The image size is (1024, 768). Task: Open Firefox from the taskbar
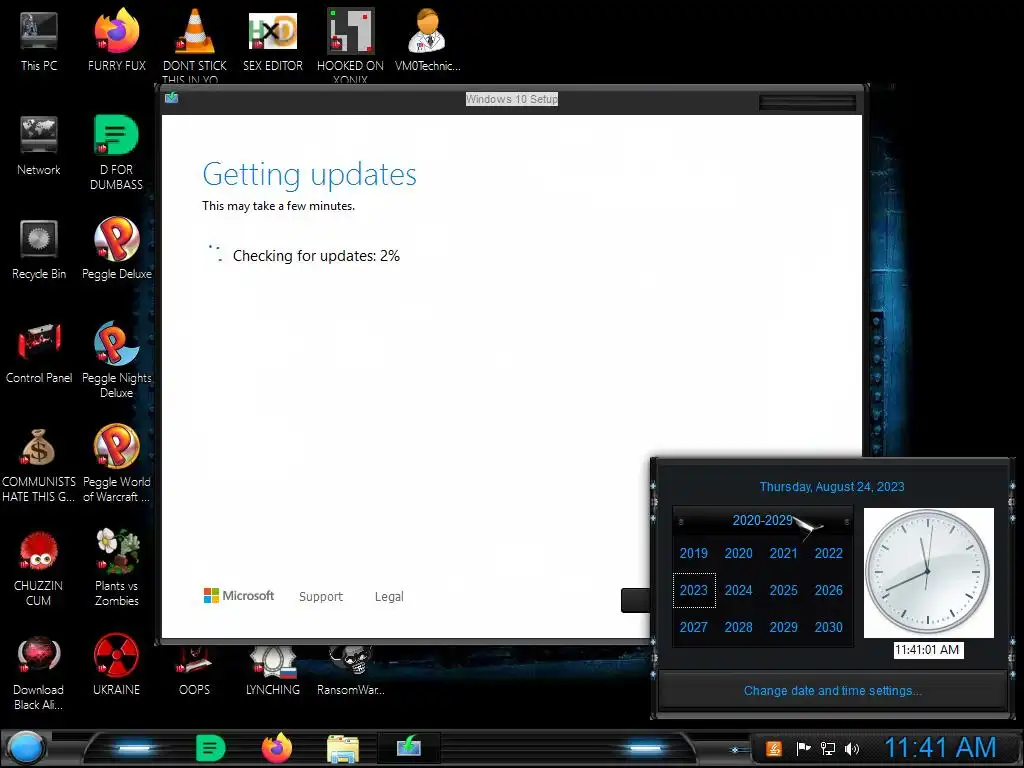[x=277, y=748]
